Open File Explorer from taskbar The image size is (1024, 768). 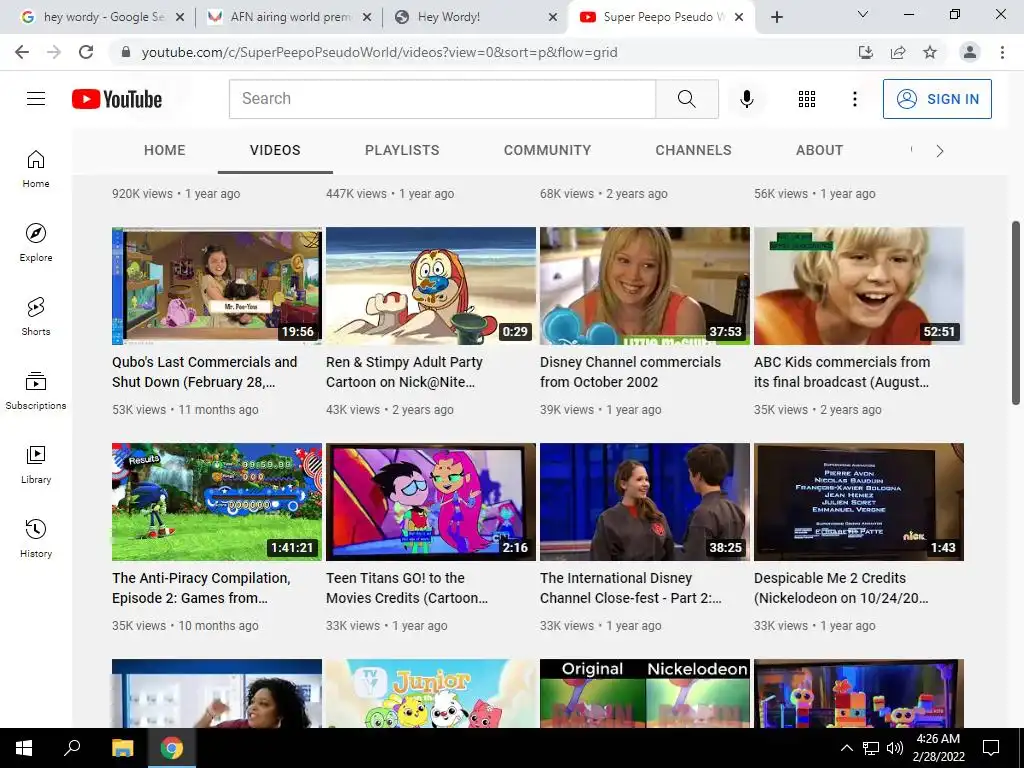(122, 748)
